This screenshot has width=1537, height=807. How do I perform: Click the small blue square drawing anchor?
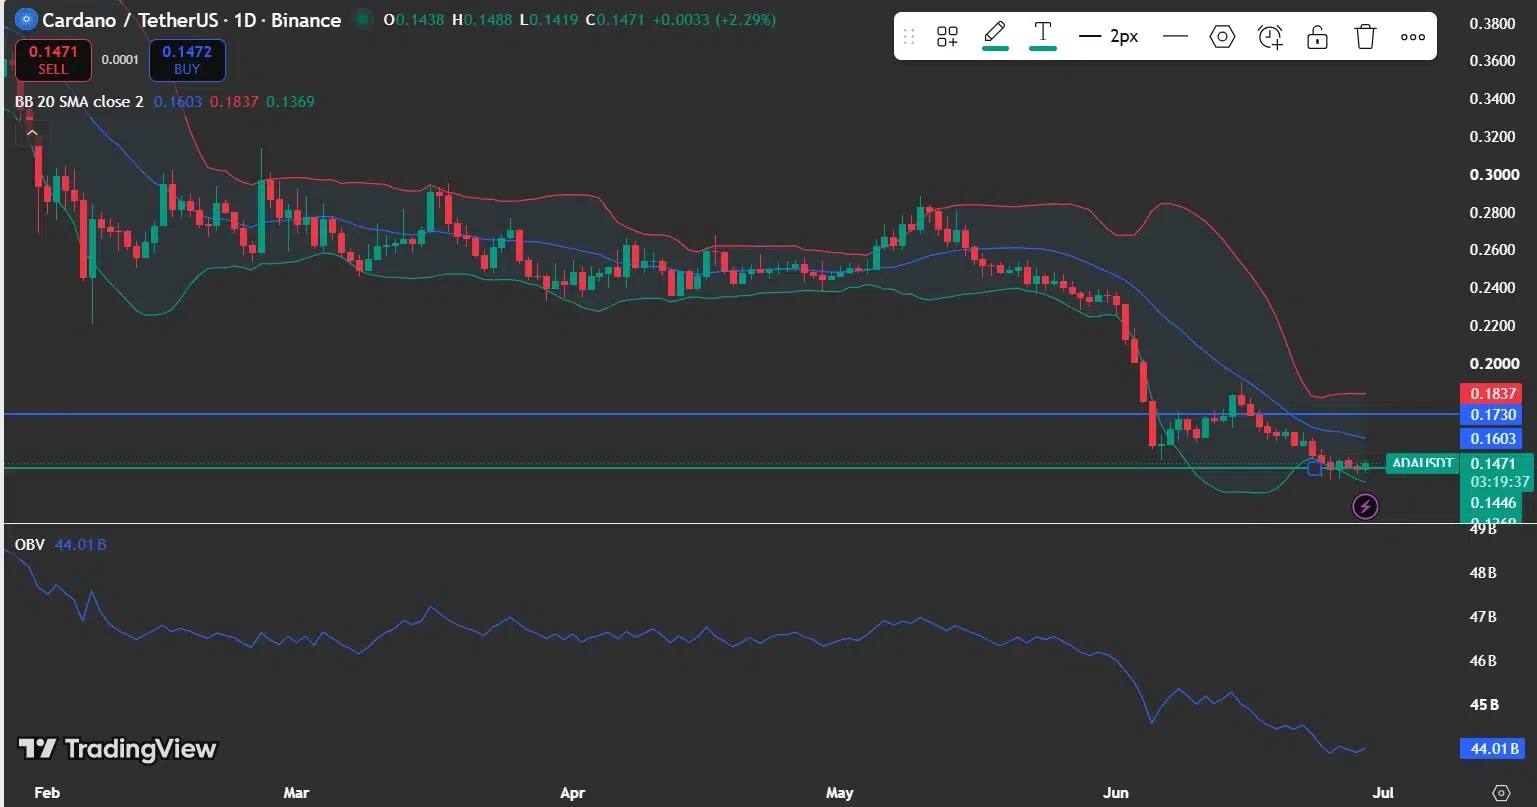click(1314, 468)
